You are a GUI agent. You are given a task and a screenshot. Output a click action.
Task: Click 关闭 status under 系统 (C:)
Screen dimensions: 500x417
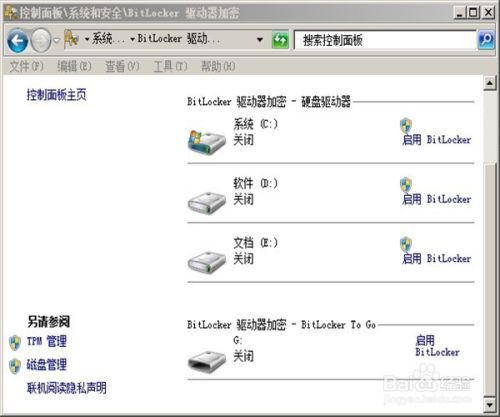[243, 140]
